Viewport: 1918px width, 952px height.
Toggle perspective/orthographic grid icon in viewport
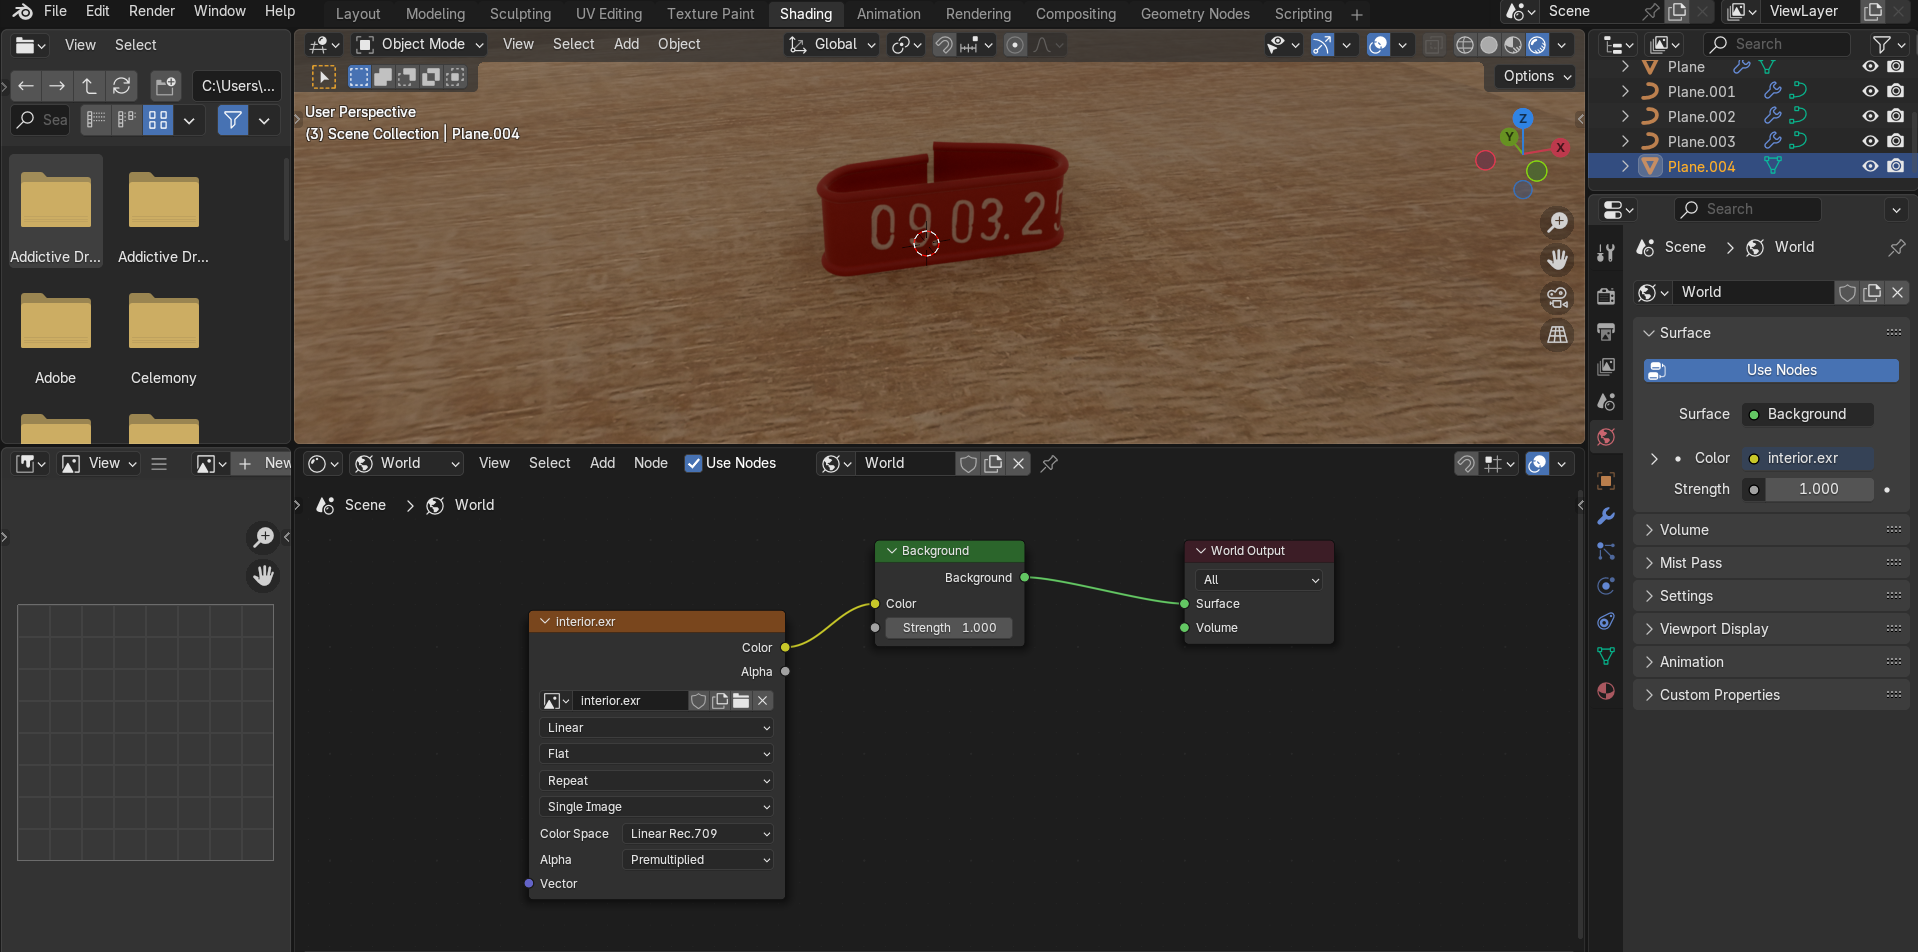point(1557,336)
